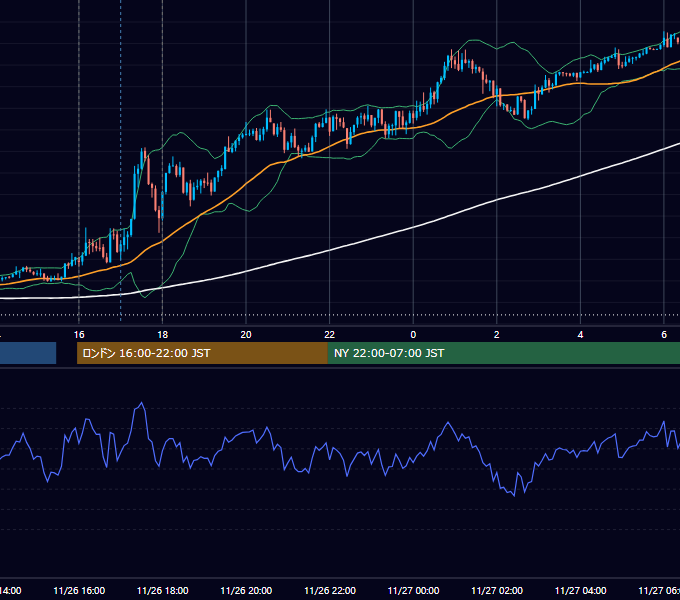This screenshot has height=600, width=680.
Task: Click the 11/26 20:00 date label
Action: click(x=246, y=590)
